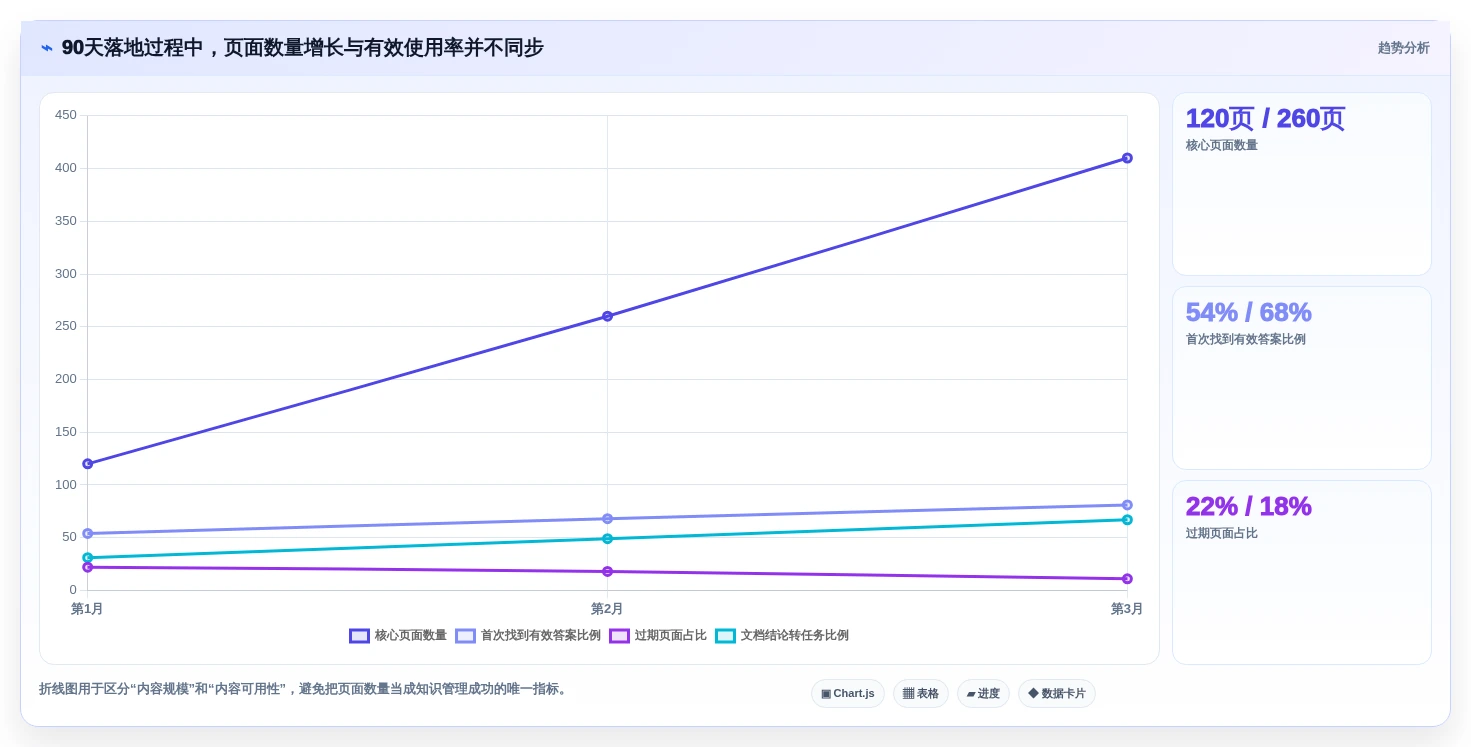Click 首次找到有效答案比例 point at 第3月
1471x747 pixels.
pos(1127,505)
